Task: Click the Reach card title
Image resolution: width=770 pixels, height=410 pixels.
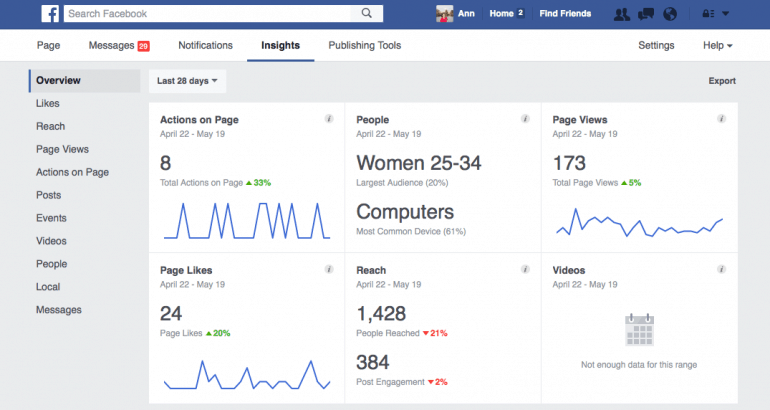Action: (371, 270)
